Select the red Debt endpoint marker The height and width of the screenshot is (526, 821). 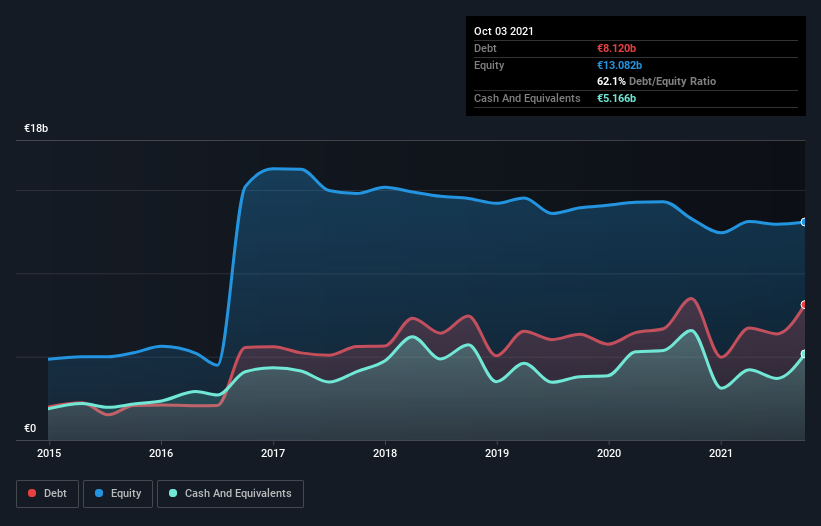tap(804, 305)
